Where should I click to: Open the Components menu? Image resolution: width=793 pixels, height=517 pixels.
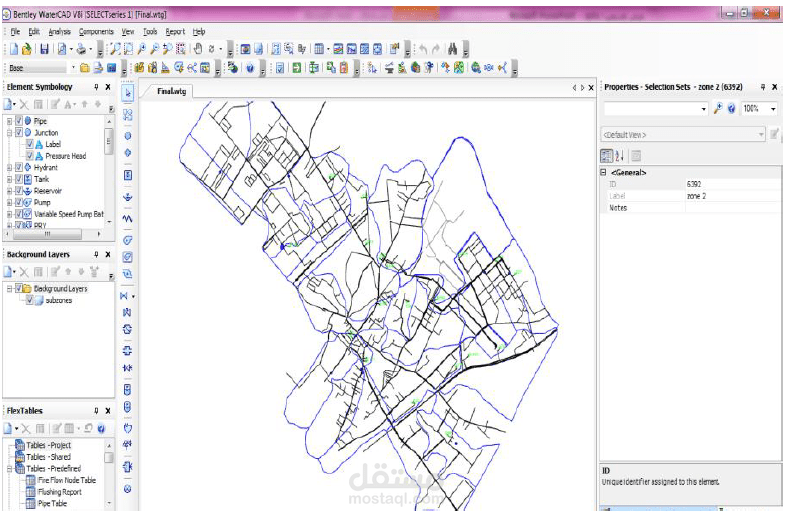[96, 31]
